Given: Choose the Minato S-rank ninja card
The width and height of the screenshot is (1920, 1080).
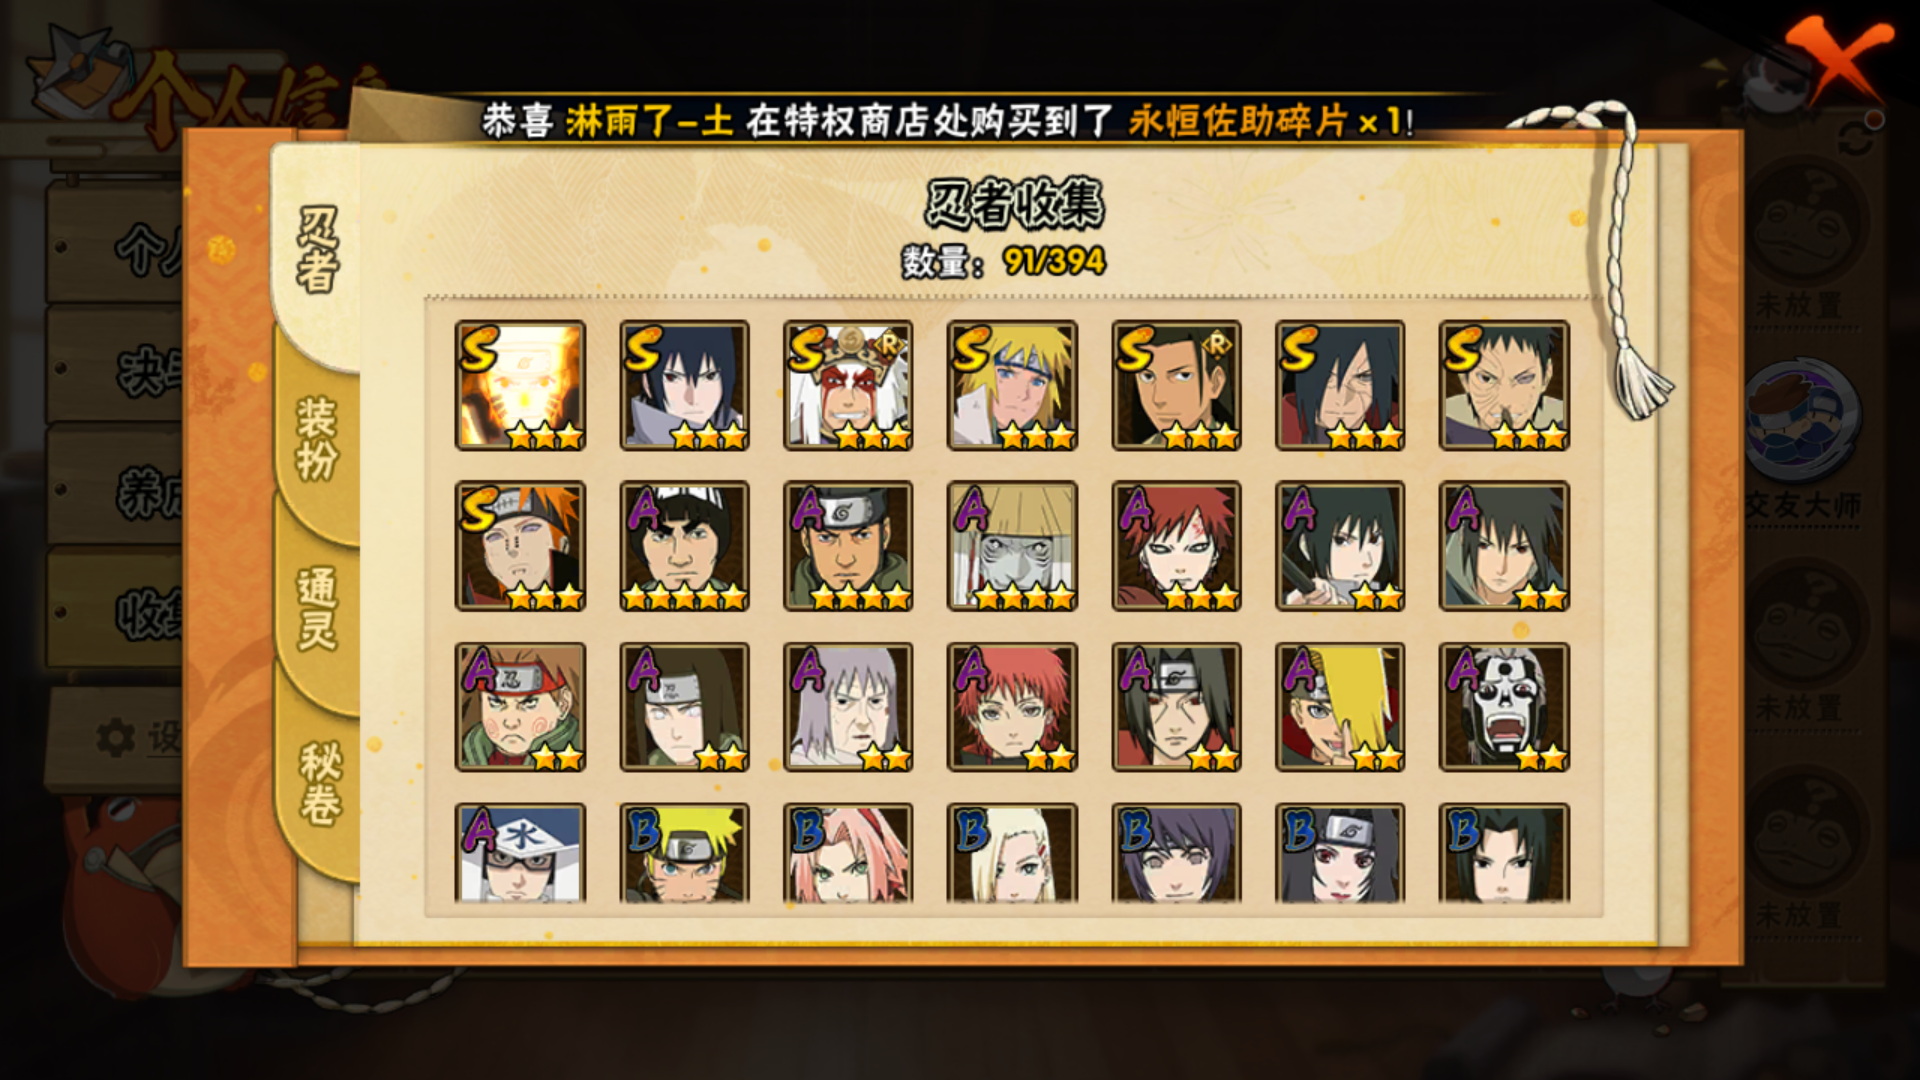Looking at the screenshot, I should (1012, 385).
